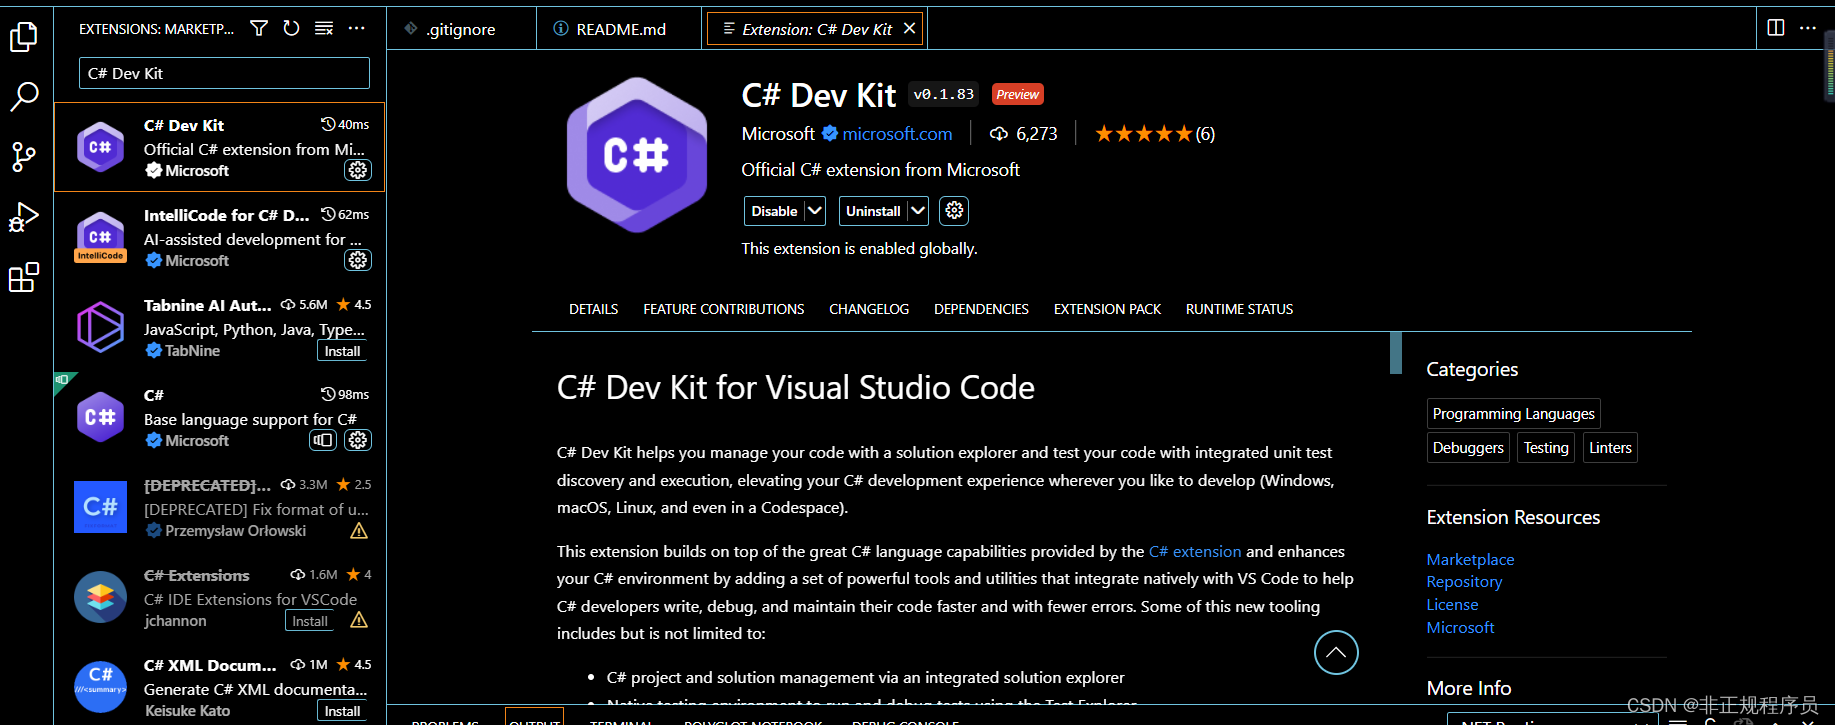
Task: Open the Extensions view icon
Action: coord(23,277)
